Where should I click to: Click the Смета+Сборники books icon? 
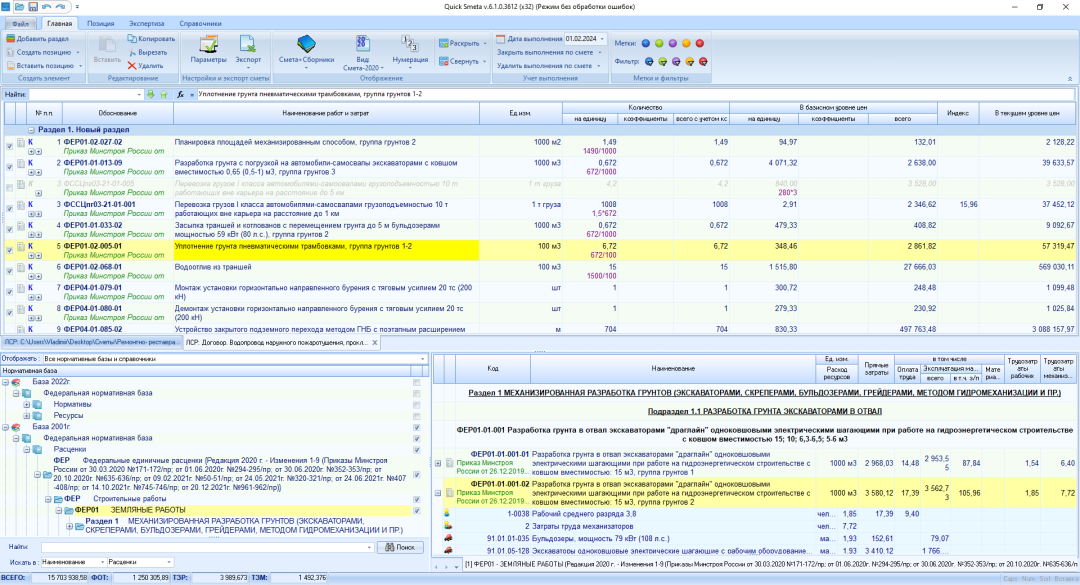[x=307, y=45]
